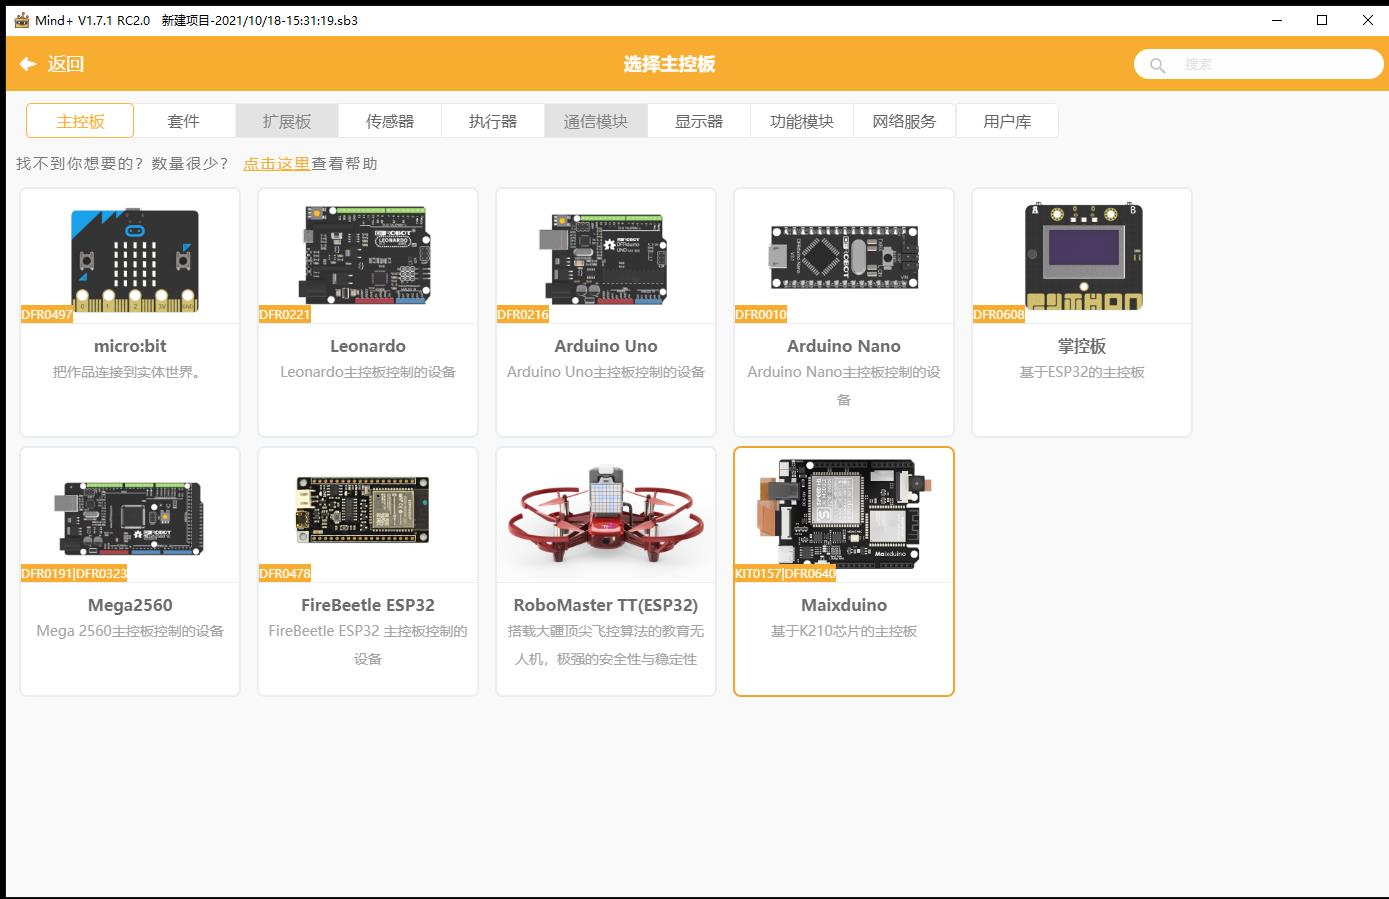Choose the Arduino Uno board image

click(x=605, y=258)
